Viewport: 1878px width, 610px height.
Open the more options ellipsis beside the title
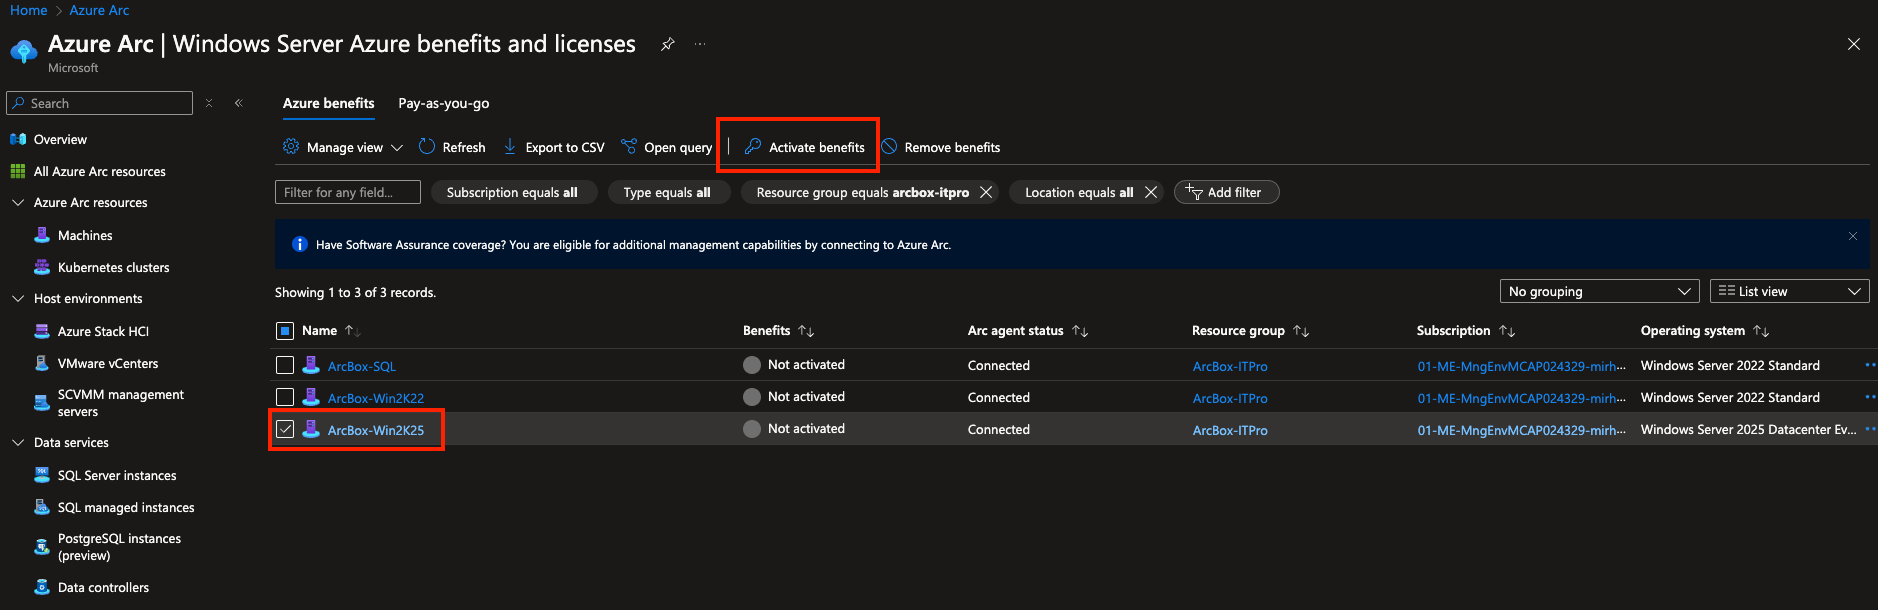[x=700, y=44]
